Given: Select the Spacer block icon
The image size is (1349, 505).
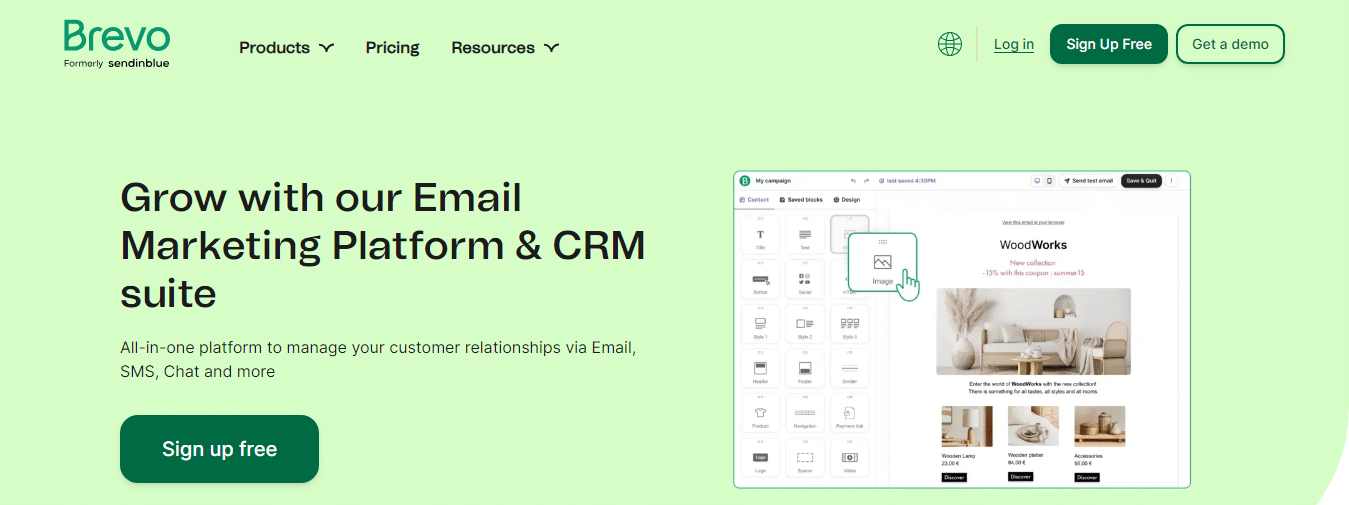Looking at the screenshot, I should click(x=805, y=458).
